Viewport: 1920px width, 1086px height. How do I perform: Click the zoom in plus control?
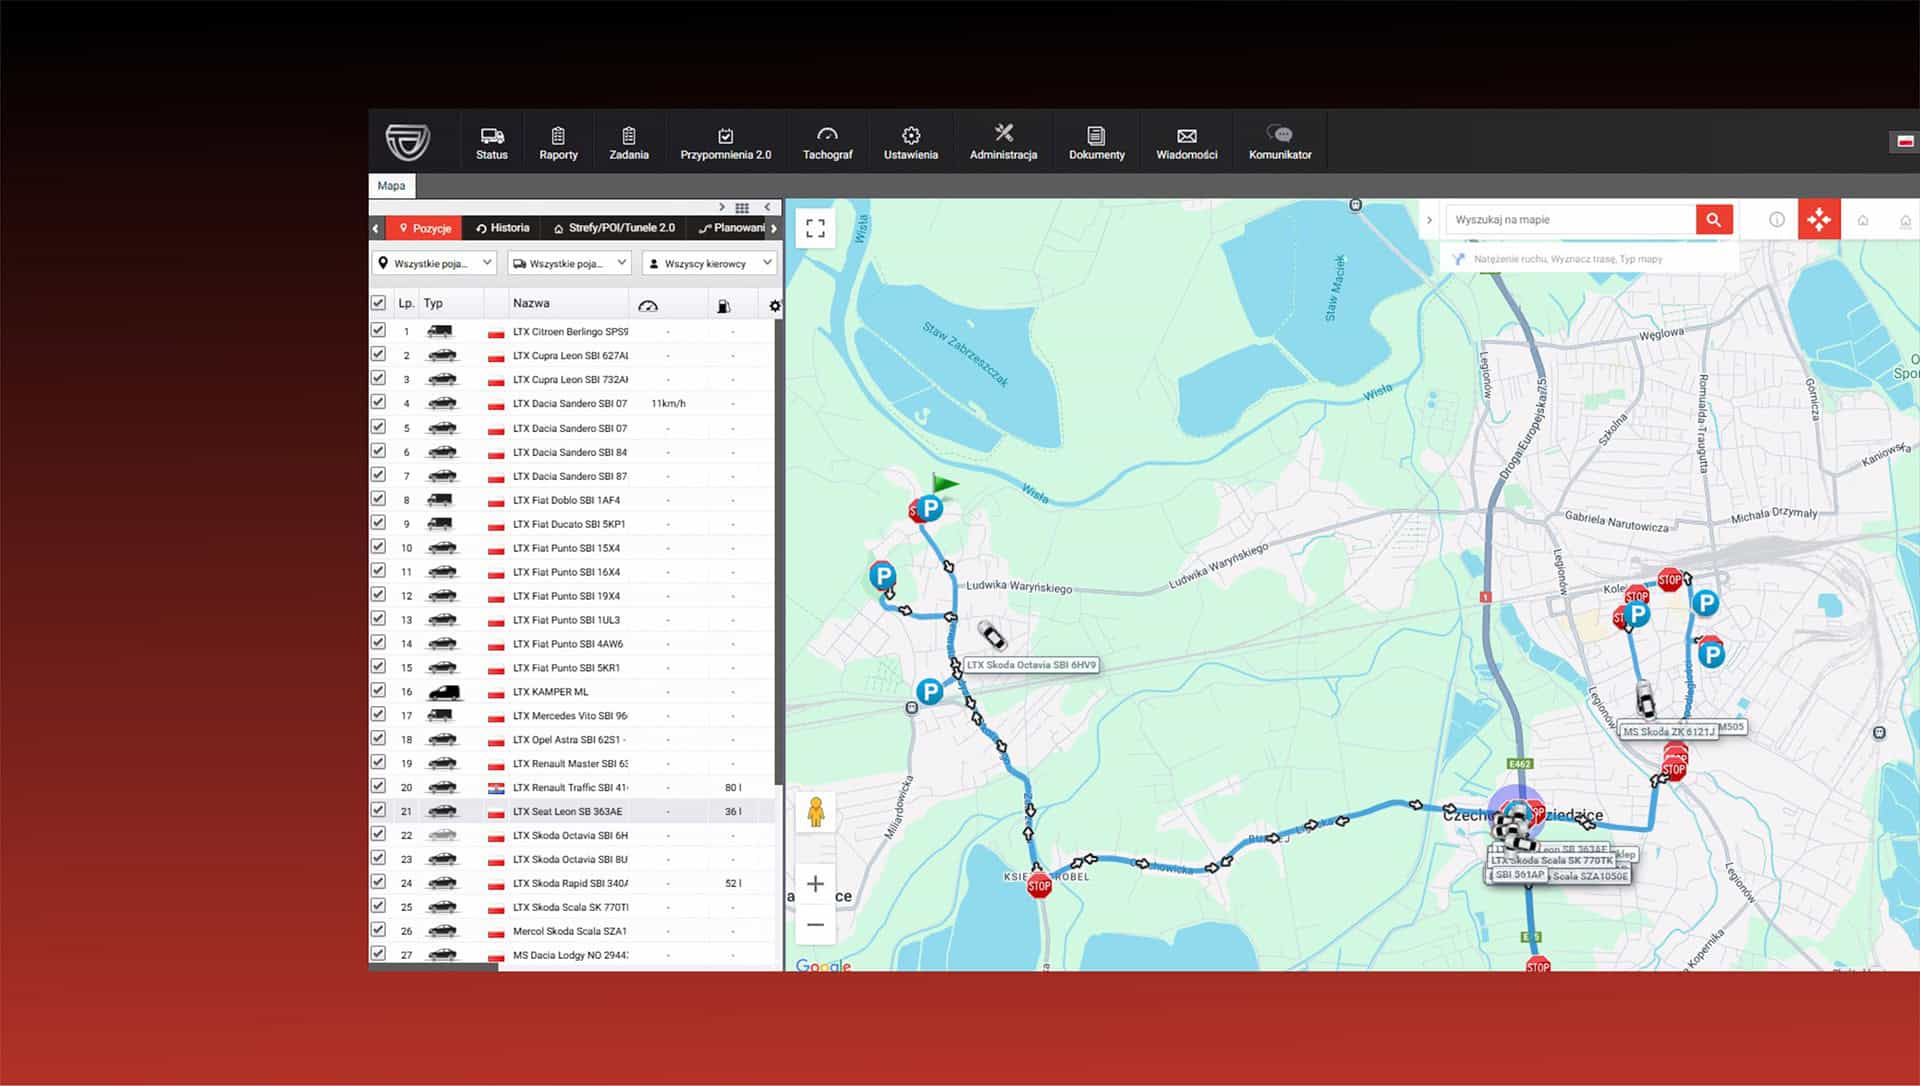pos(815,883)
